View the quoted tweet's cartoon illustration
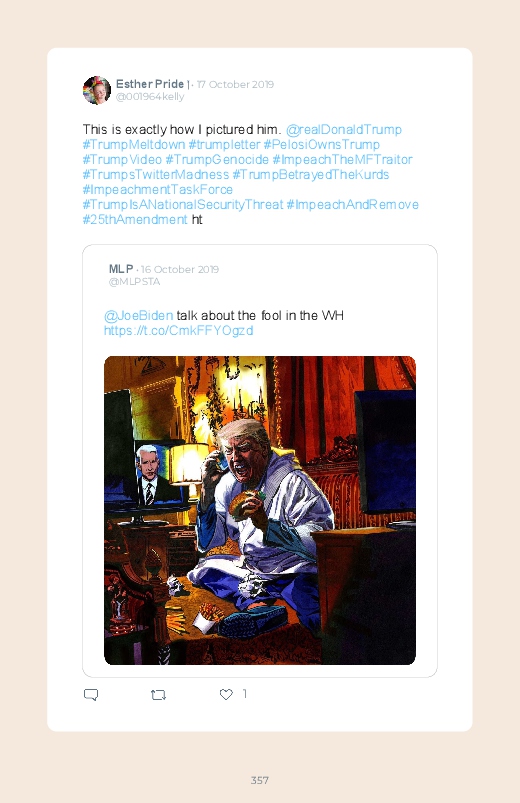 pos(260,510)
